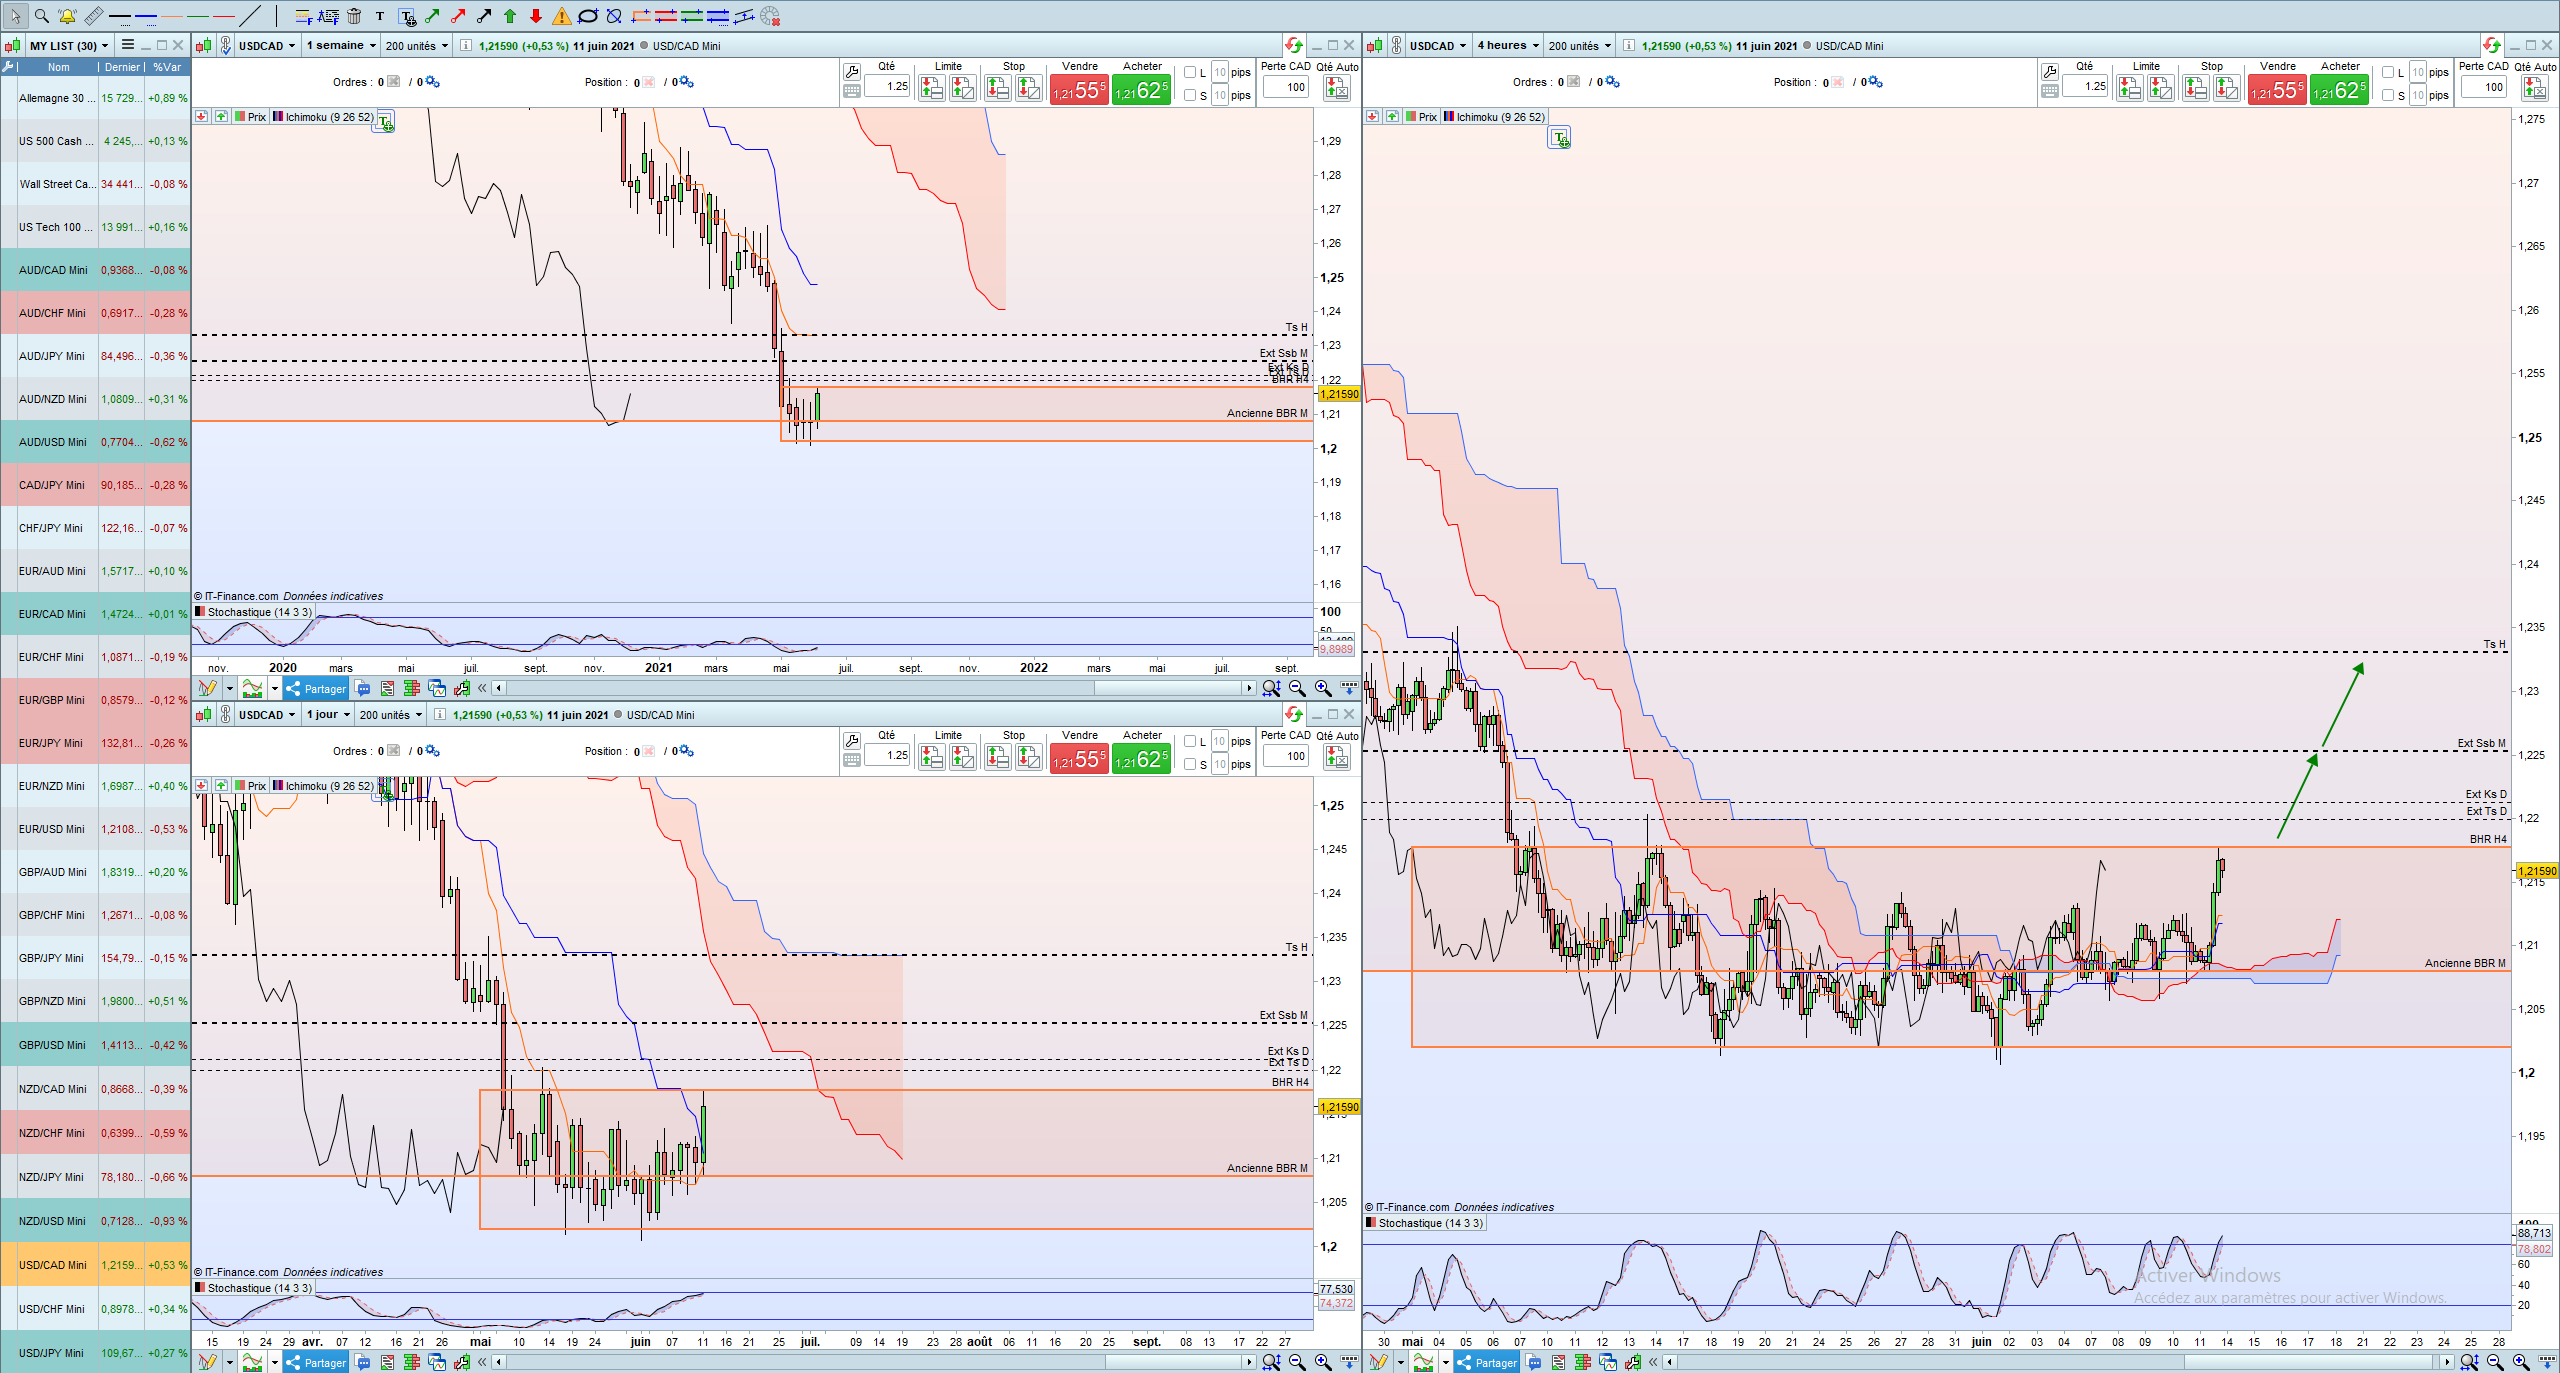Click the Qté input field on 4 heures panel

click(x=2086, y=86)
